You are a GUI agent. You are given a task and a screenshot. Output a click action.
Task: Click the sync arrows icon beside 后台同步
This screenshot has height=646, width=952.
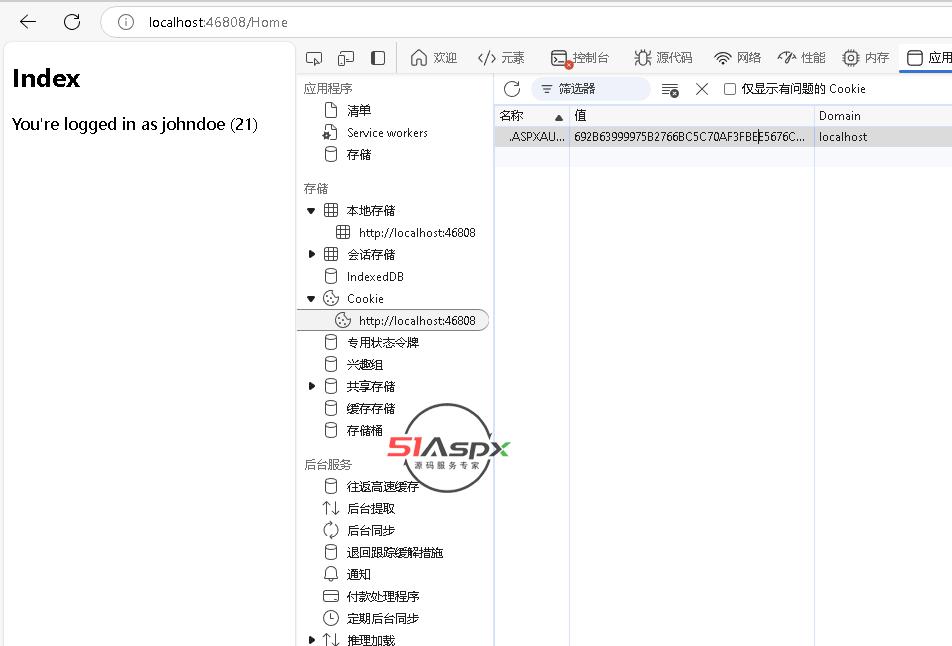point(331,530)
